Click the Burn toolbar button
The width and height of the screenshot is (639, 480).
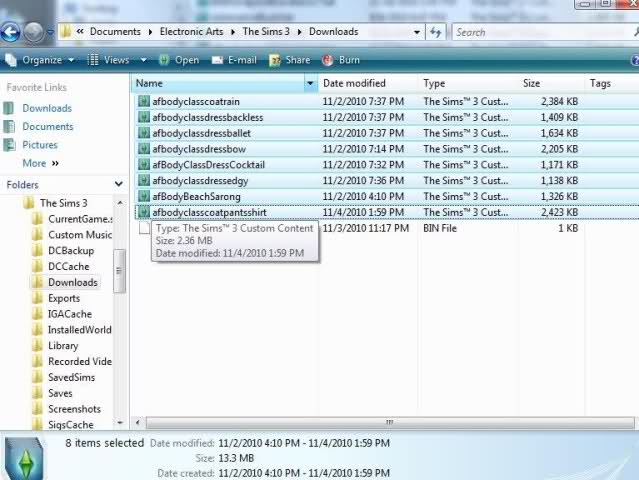coord(341,60)
